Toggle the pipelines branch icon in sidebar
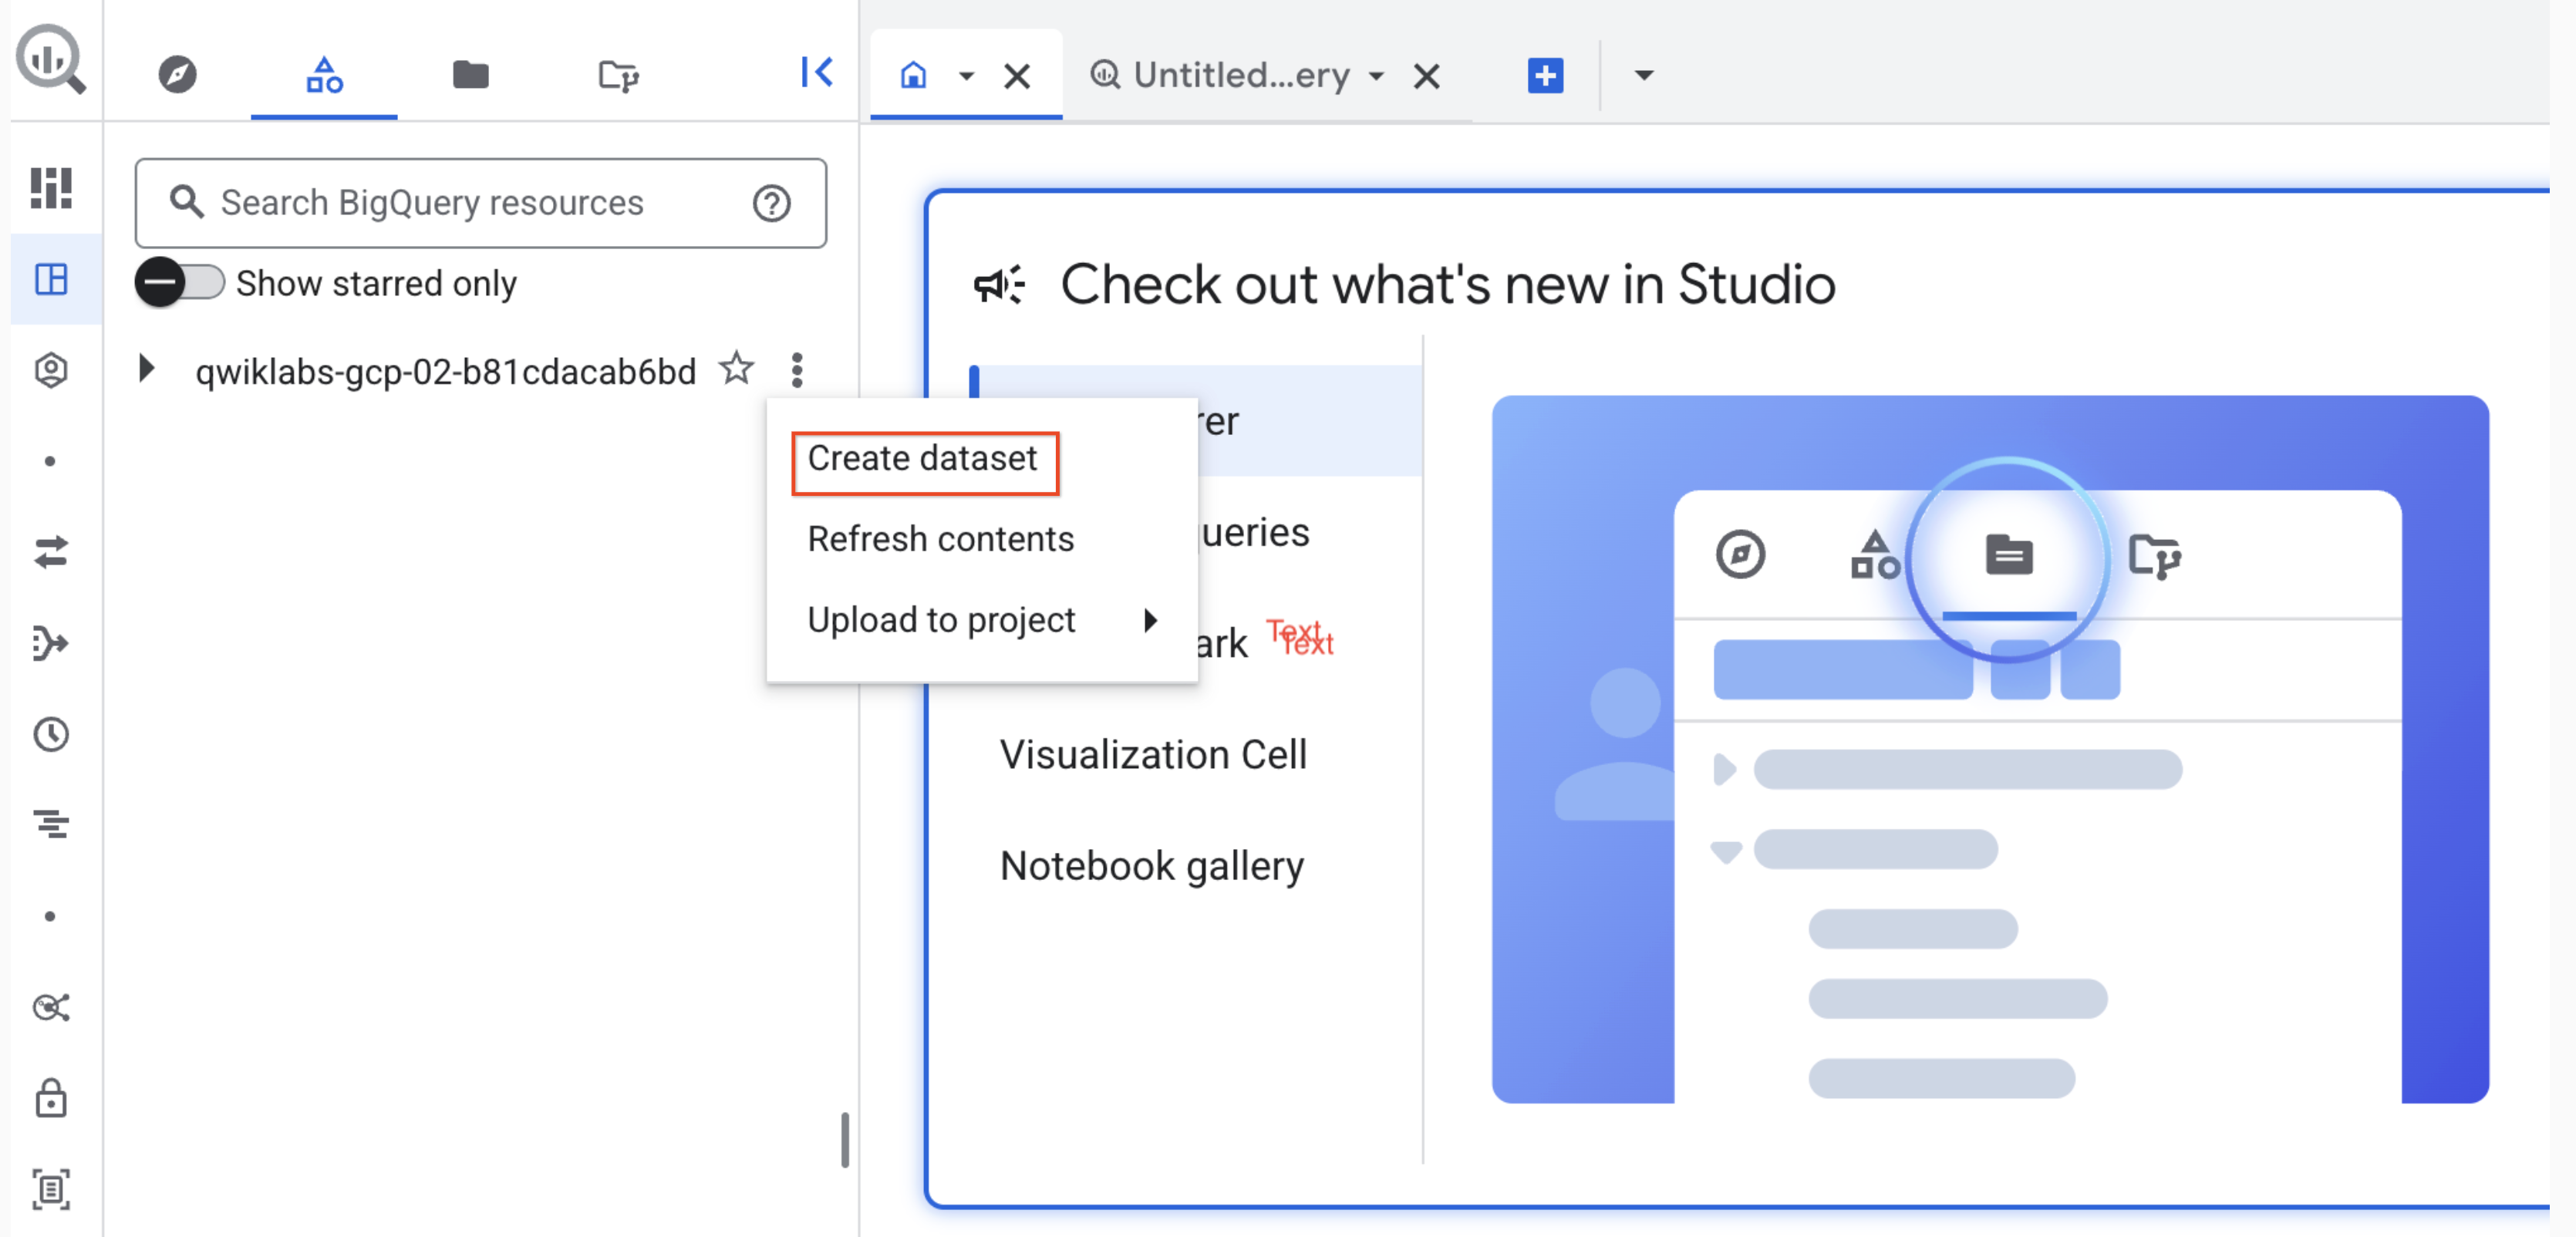The height and width of the screenshot is (1237, 2576). coord(52,645)
